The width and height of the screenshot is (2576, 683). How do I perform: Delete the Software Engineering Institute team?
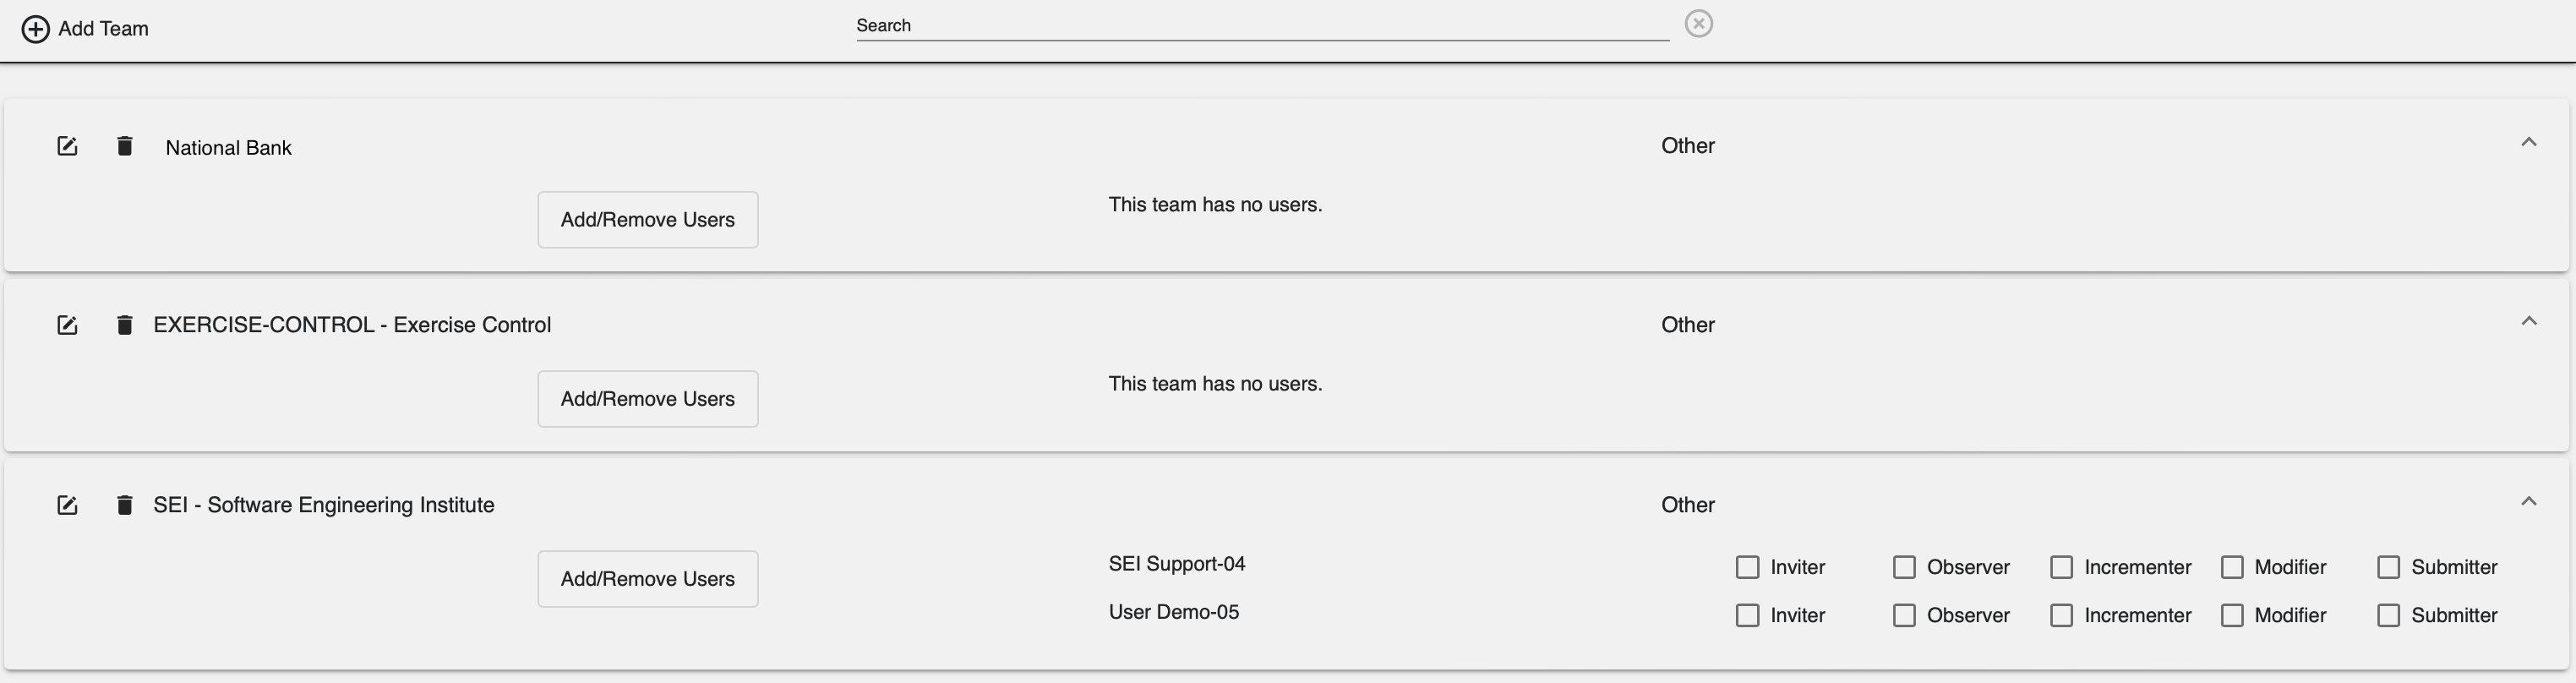[124, 505]
